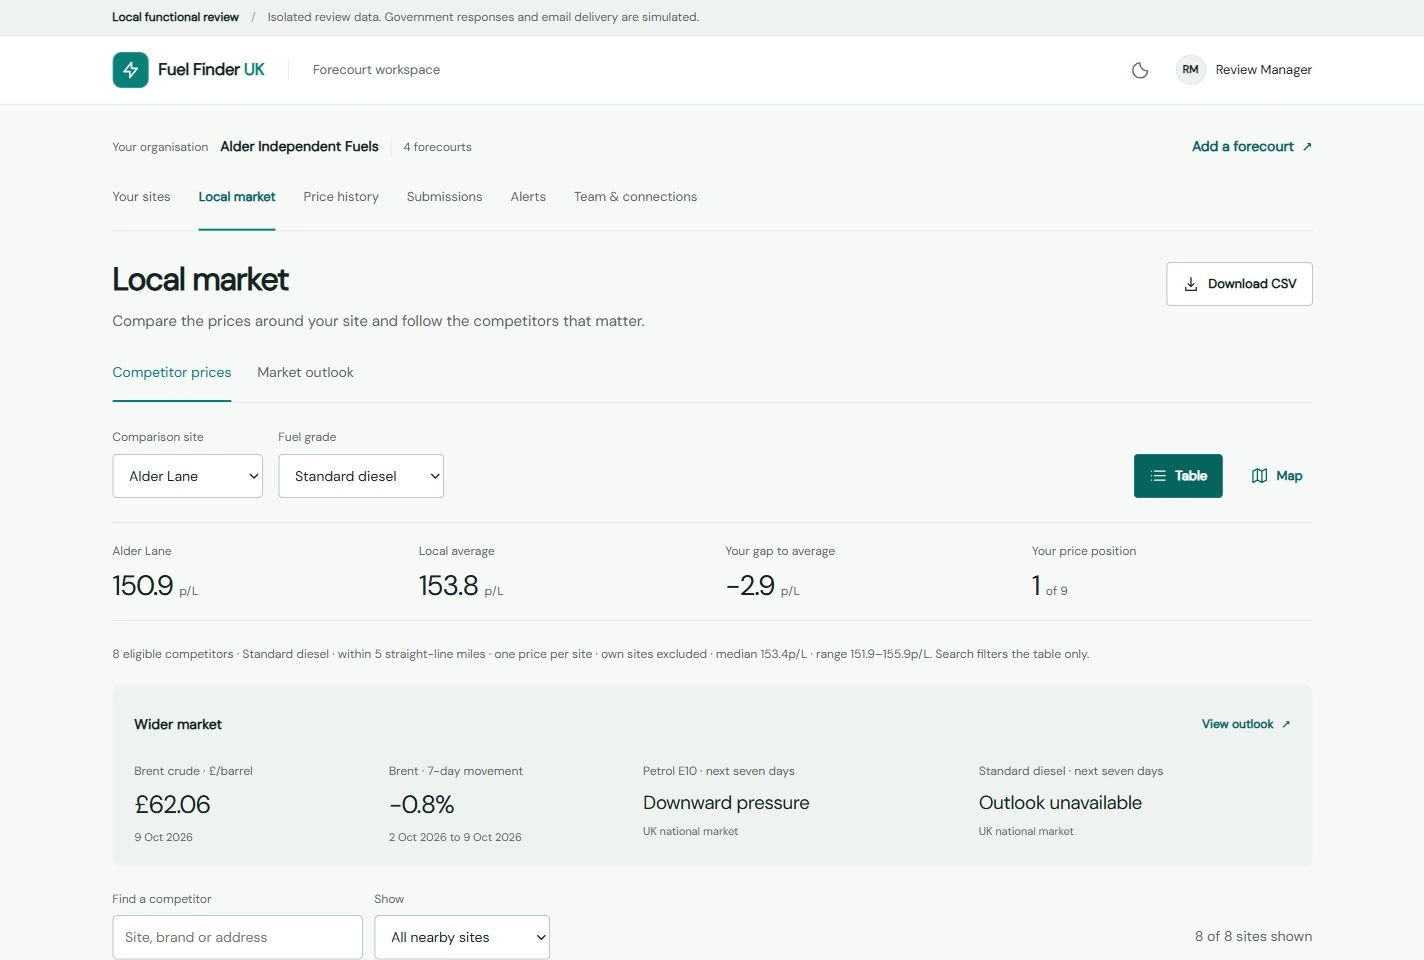Open the Comparison site dropdown

point(187,476)
